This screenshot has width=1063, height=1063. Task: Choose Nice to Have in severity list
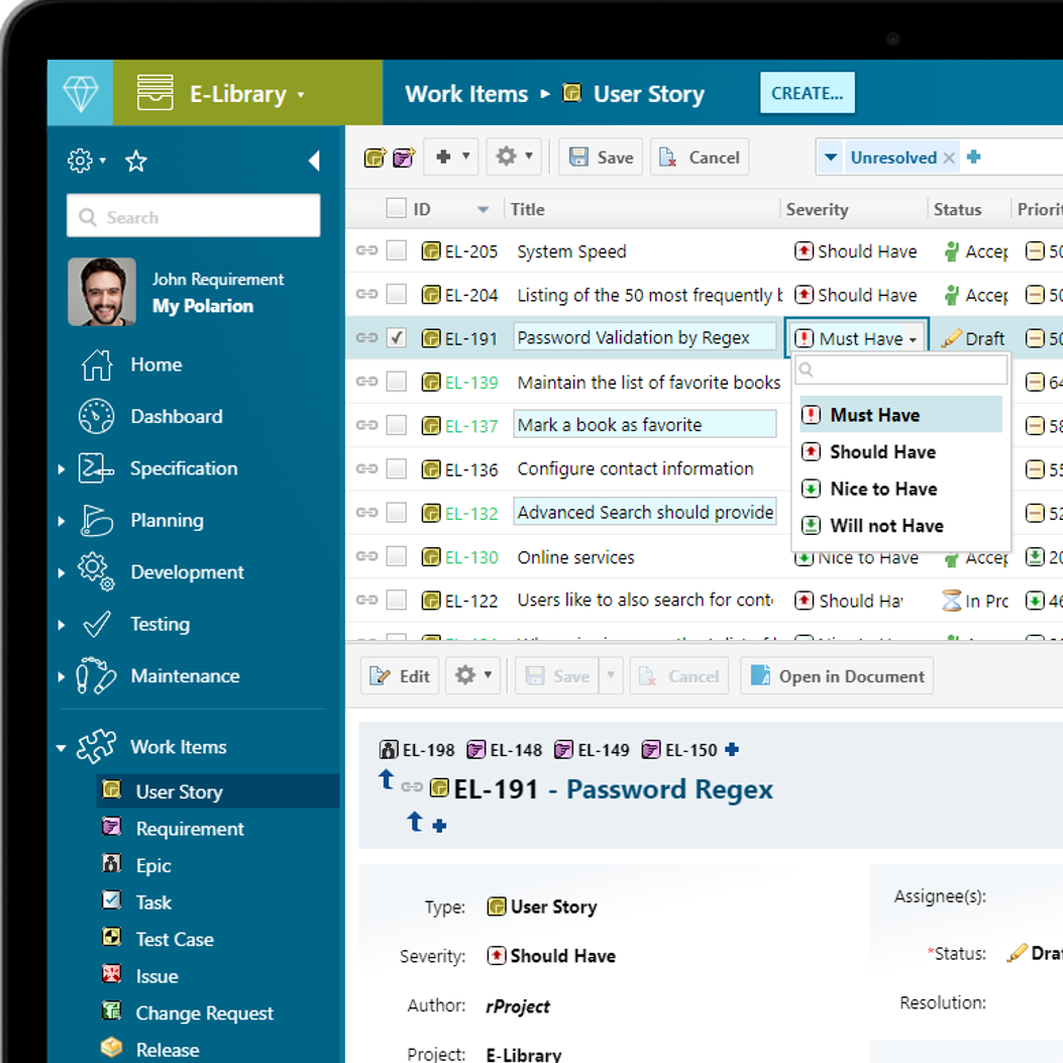[x=900, y=489]
